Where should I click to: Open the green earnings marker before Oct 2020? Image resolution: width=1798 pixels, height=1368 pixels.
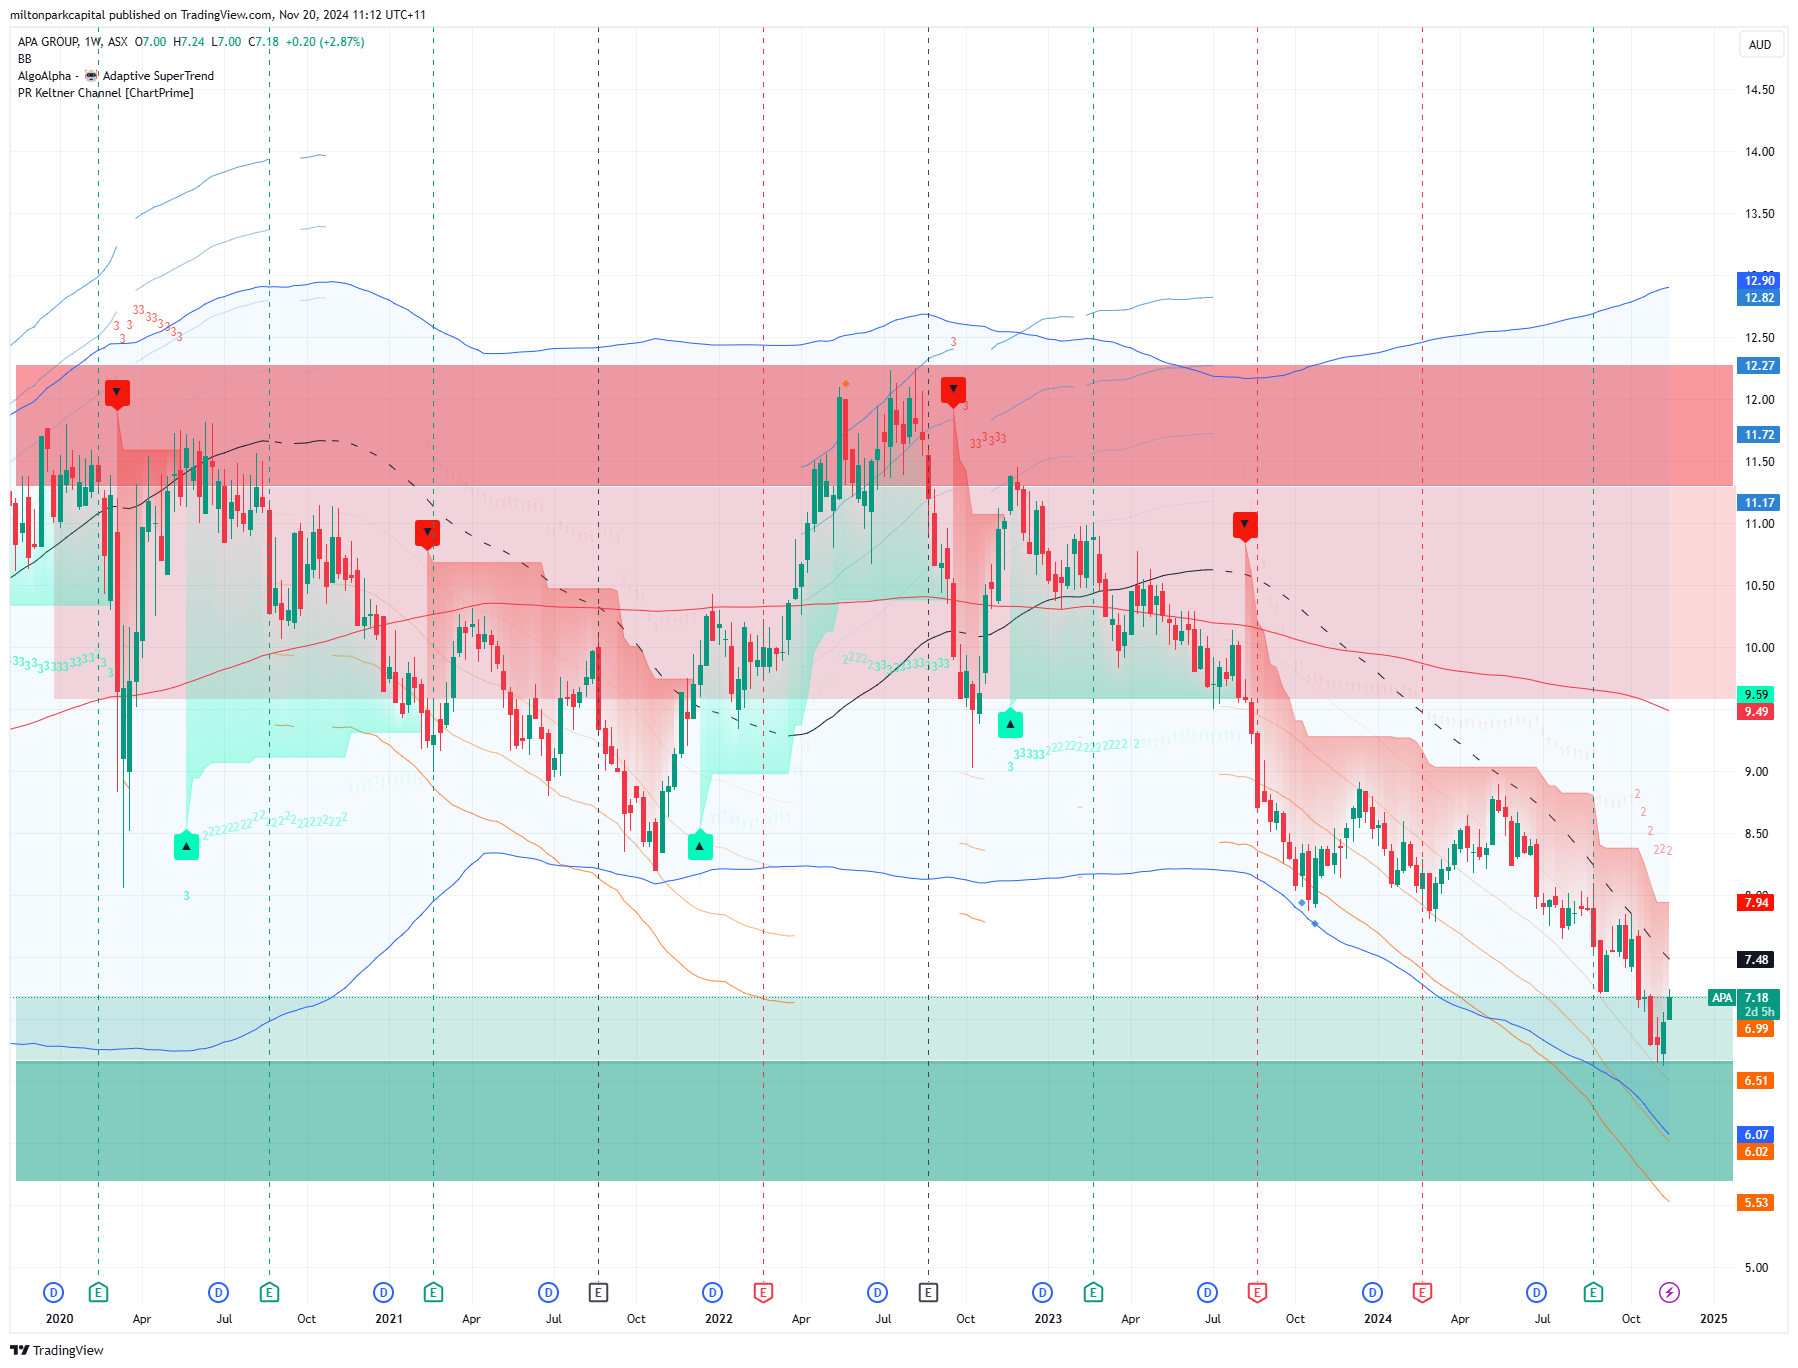tap(269, 1292)
